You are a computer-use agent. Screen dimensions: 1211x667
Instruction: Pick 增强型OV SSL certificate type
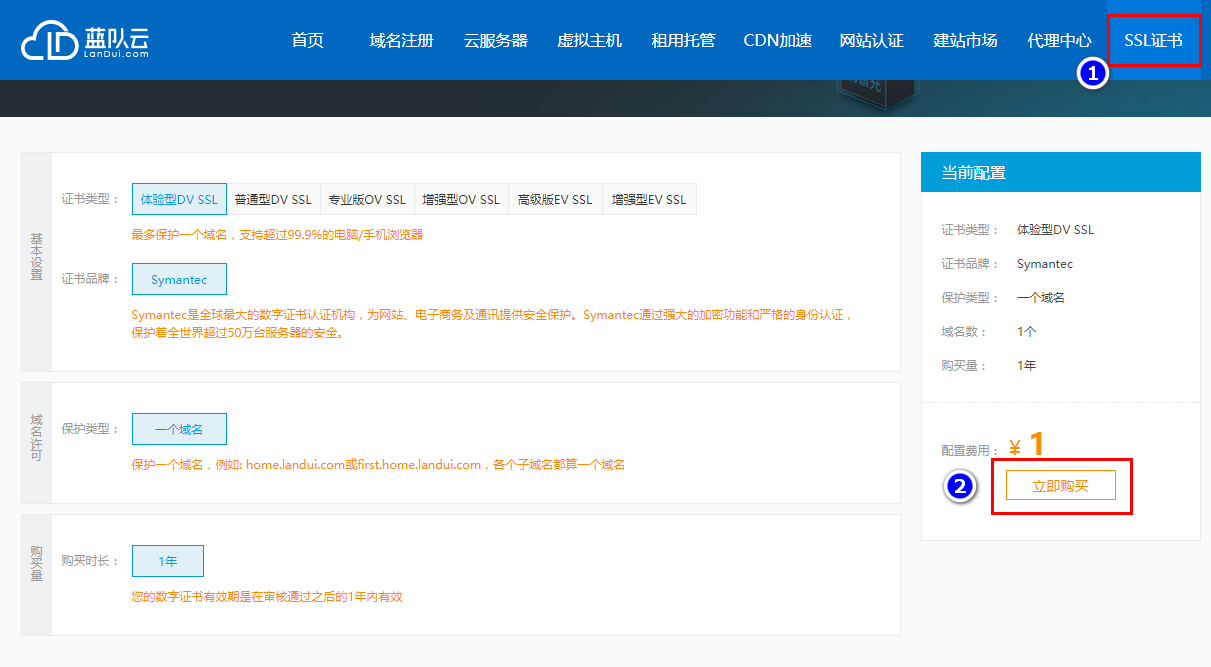coord(461,199)
